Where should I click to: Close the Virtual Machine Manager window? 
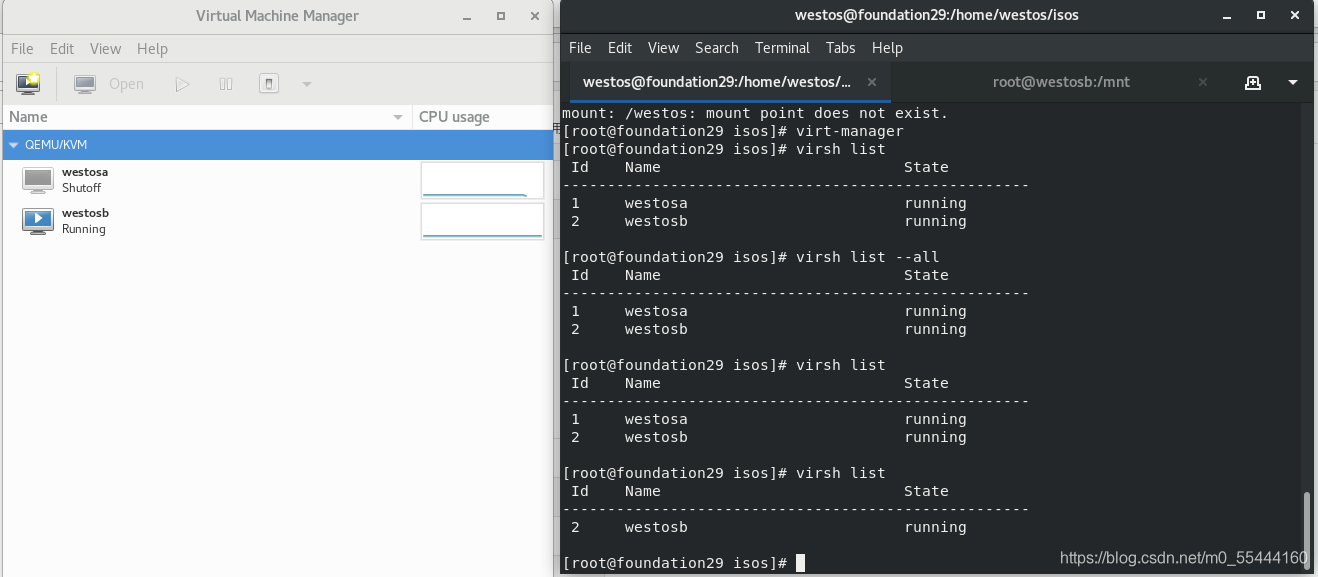pyautogui.click(x=535, y=15)
